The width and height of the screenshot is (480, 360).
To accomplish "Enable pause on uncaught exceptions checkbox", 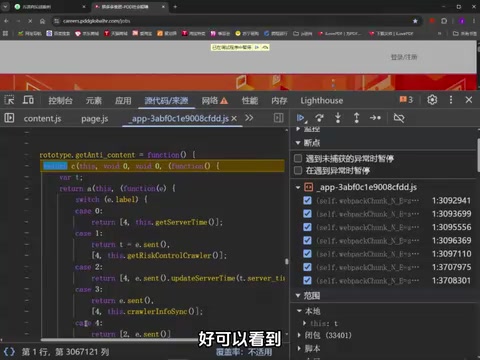I will (x=298, y=158).
